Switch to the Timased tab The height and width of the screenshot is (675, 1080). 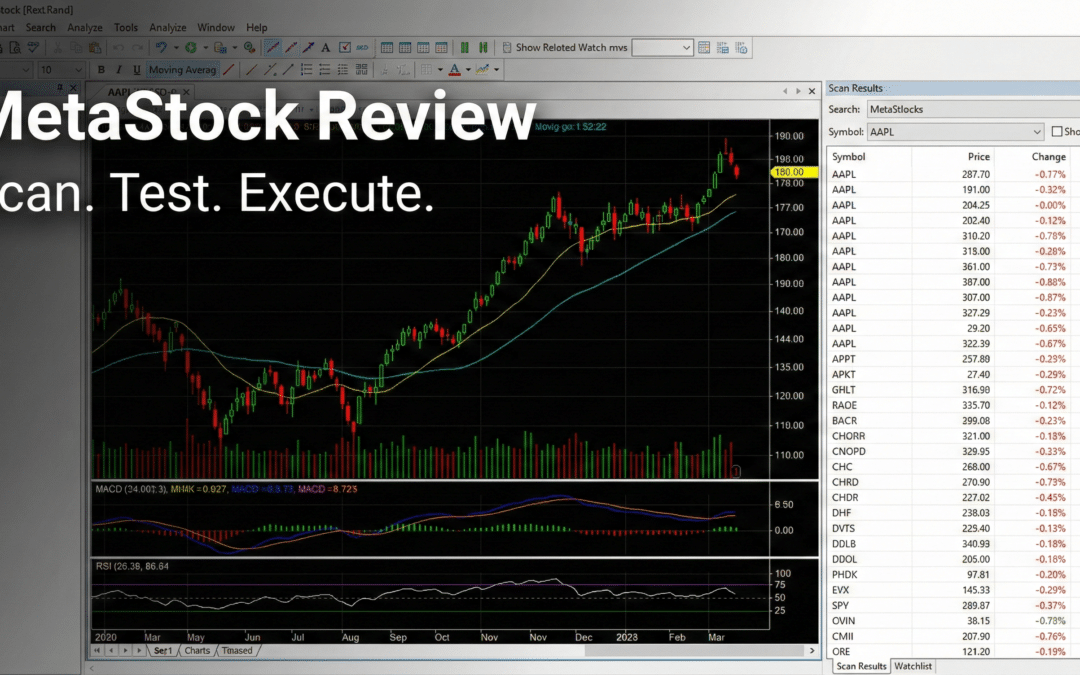237,650
